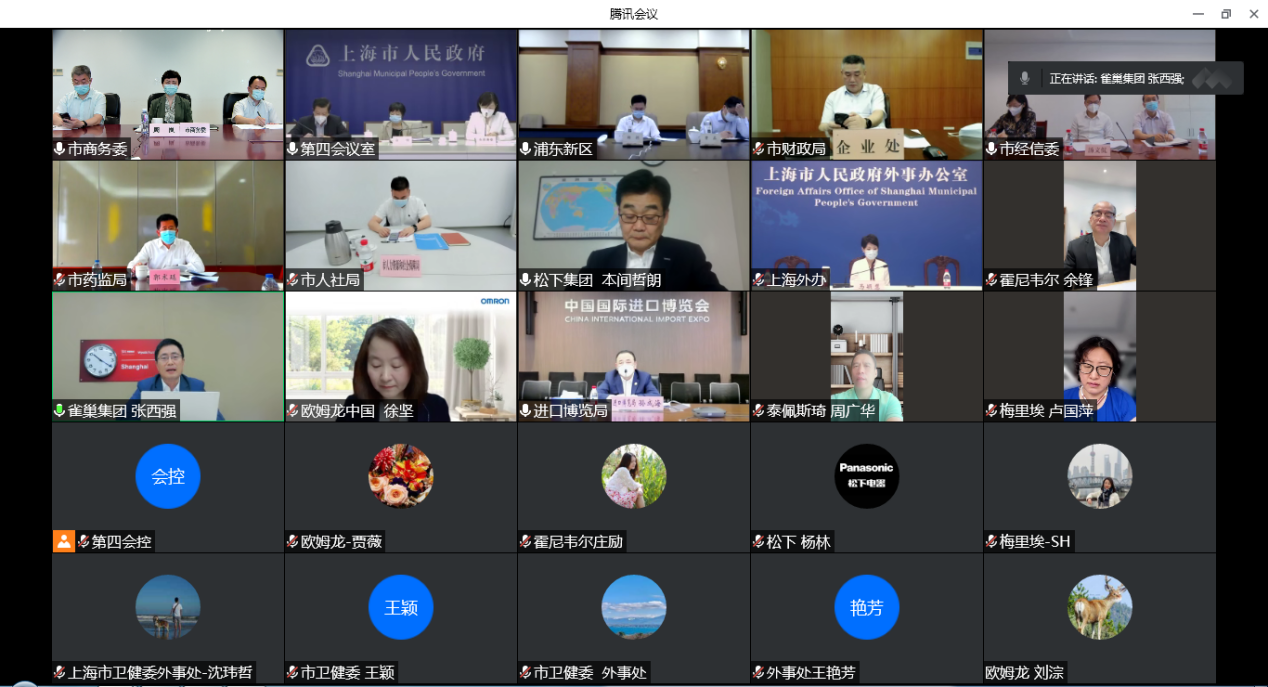Click the mic icon beside 市卫健委 外事处
The width and height of the screenshot is (1268, 687).
coord(526,673)
